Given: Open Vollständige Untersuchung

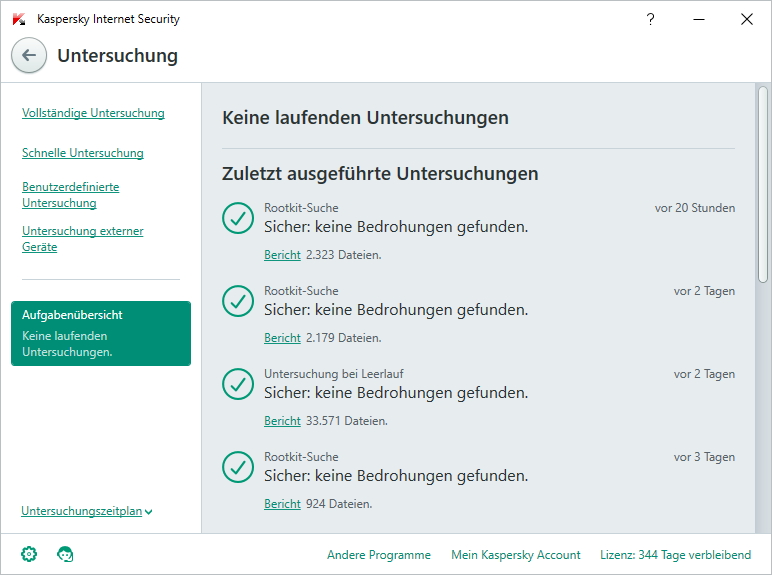Looking at the screenshot, I should (93, 113).
